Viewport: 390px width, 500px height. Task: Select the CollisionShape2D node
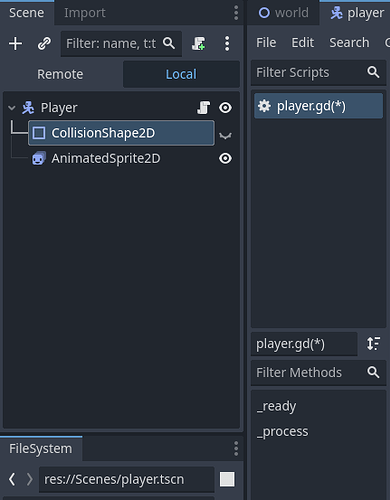[121, 133]
